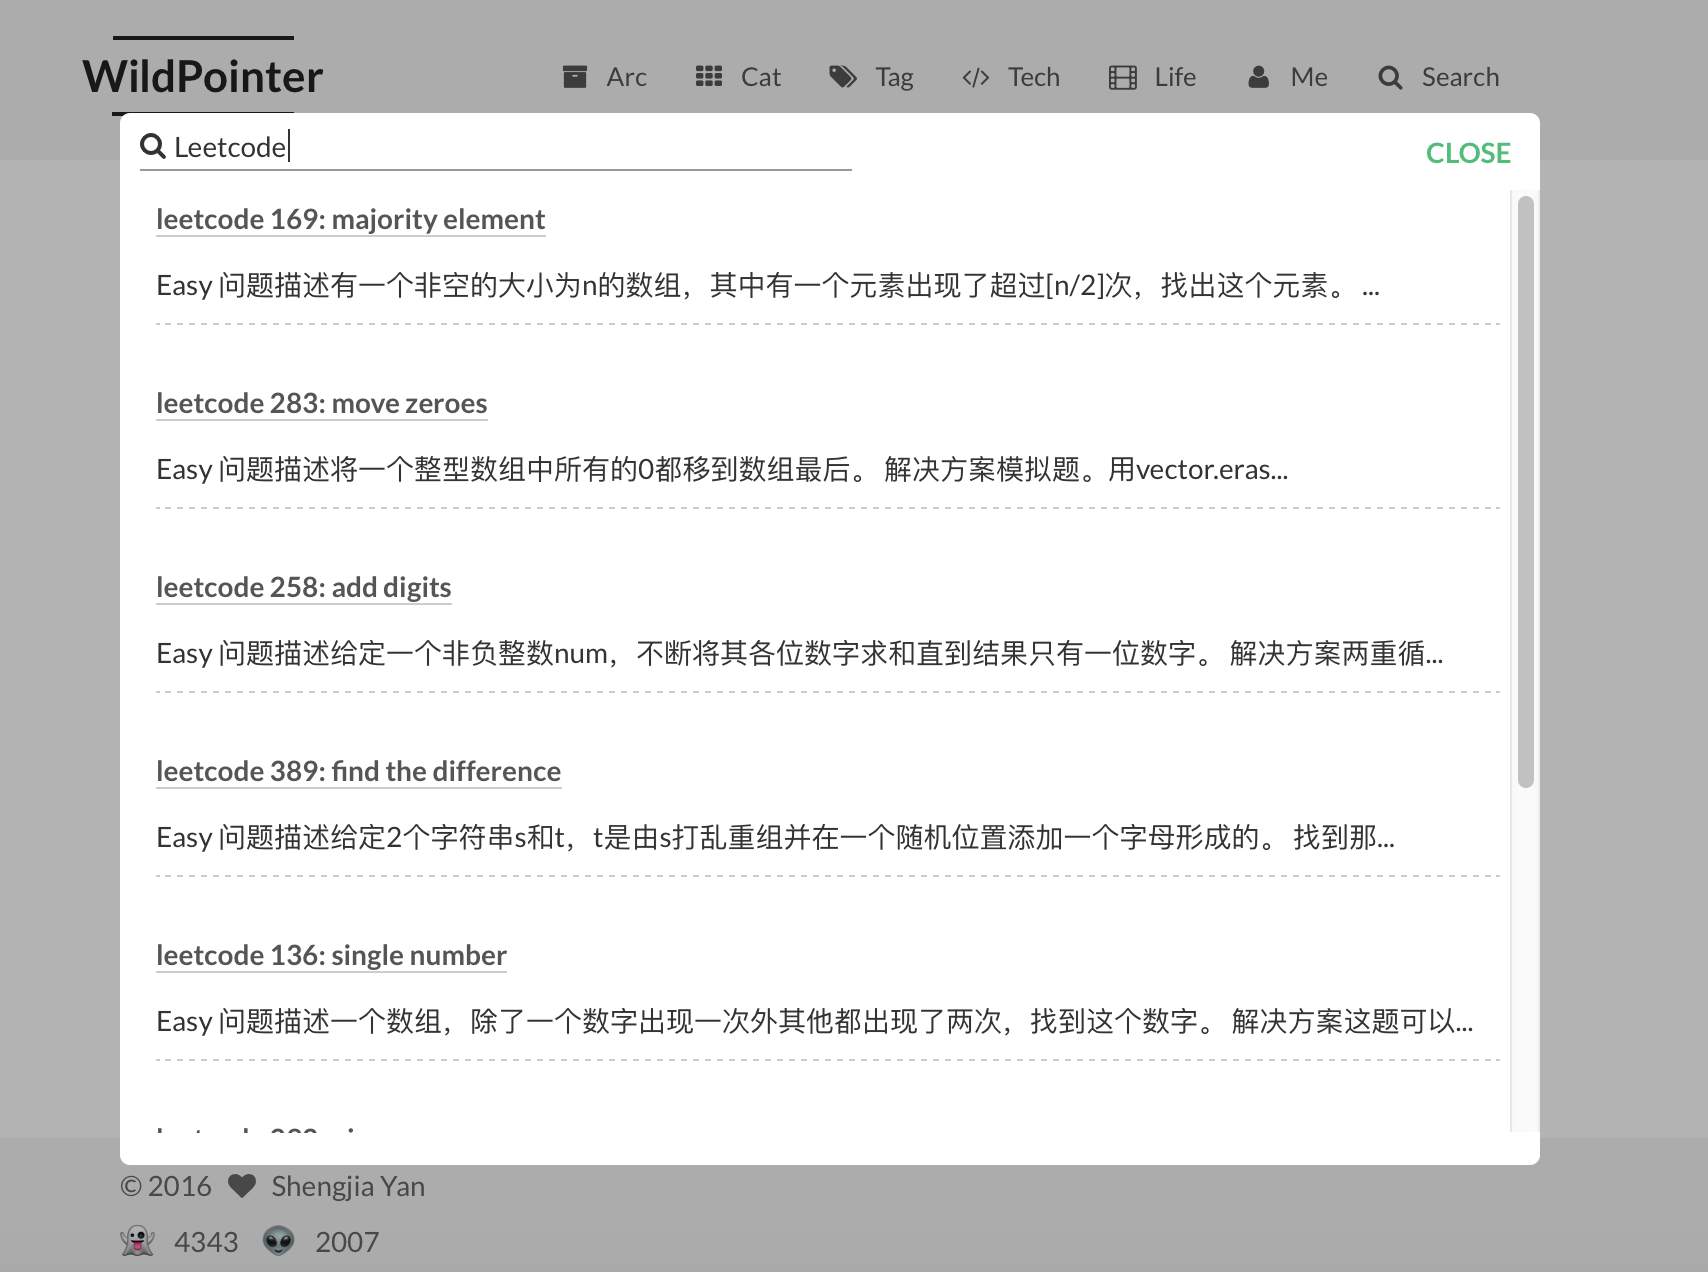Click the add digits description excerpt
Screen dimensions: 1708x1272
point(800,654)
